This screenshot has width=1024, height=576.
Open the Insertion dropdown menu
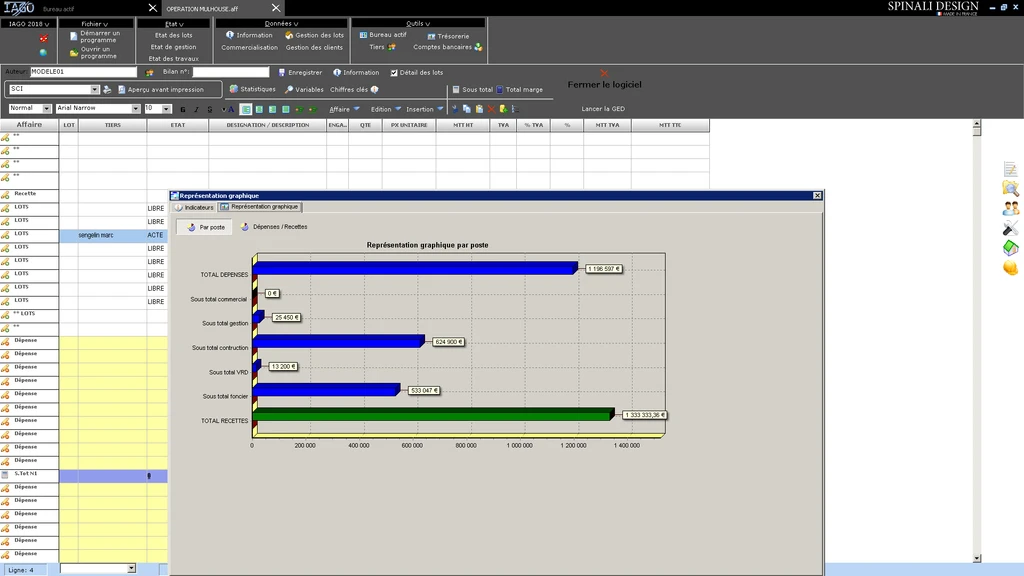440,109
